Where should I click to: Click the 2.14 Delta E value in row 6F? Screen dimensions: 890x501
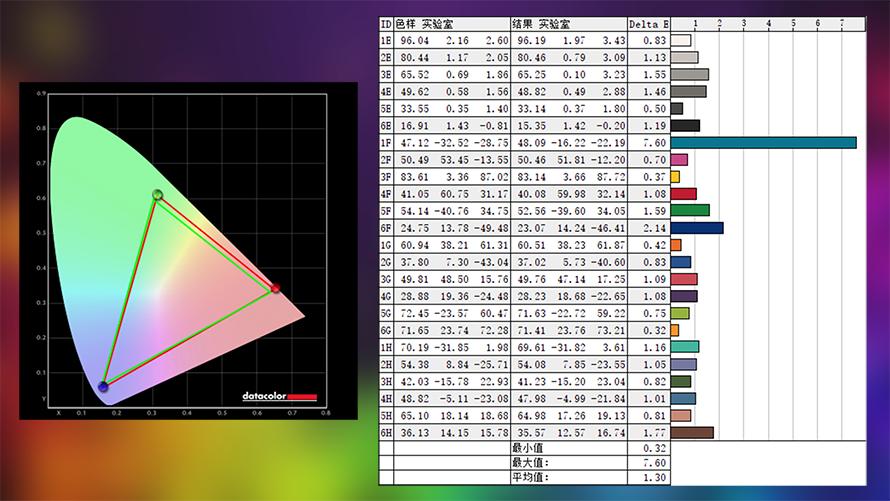pyautogui.click(x=654, y=228)
